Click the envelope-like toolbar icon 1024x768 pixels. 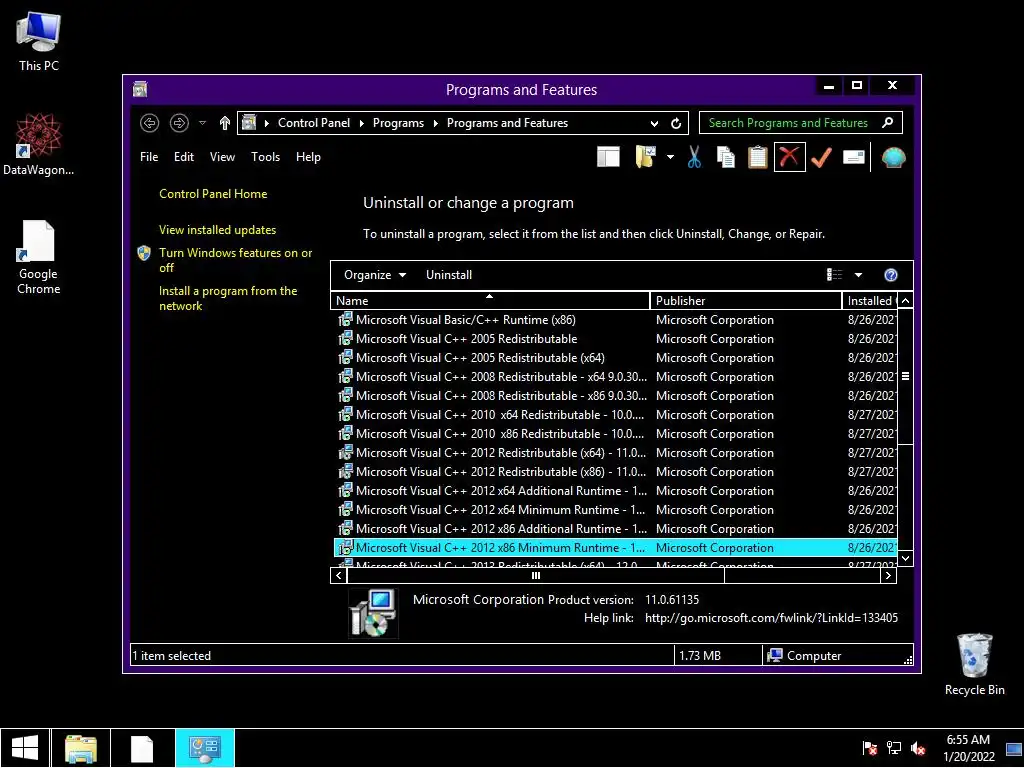853,157
